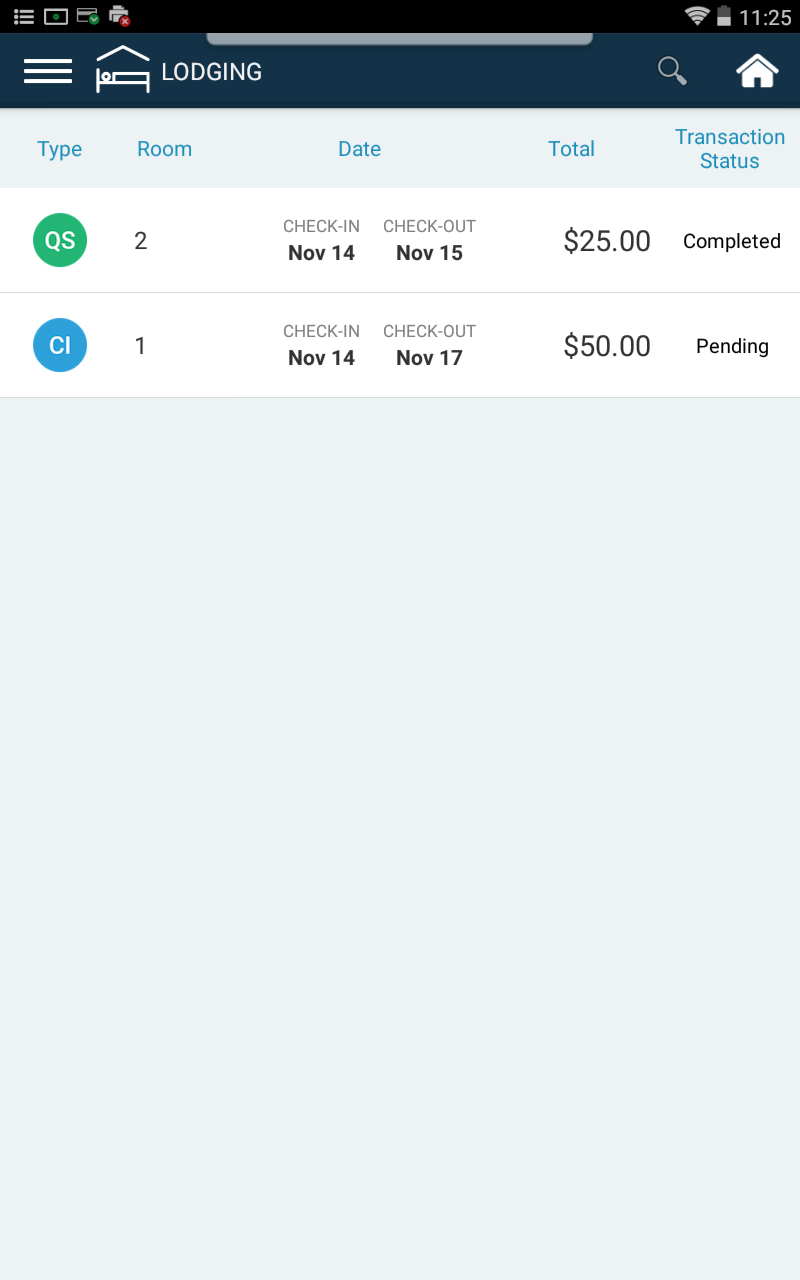The width and height of the screenshot is (800, 1280).
Task: Tap the Lodging bed icon
Action: (x=122, y=70)
